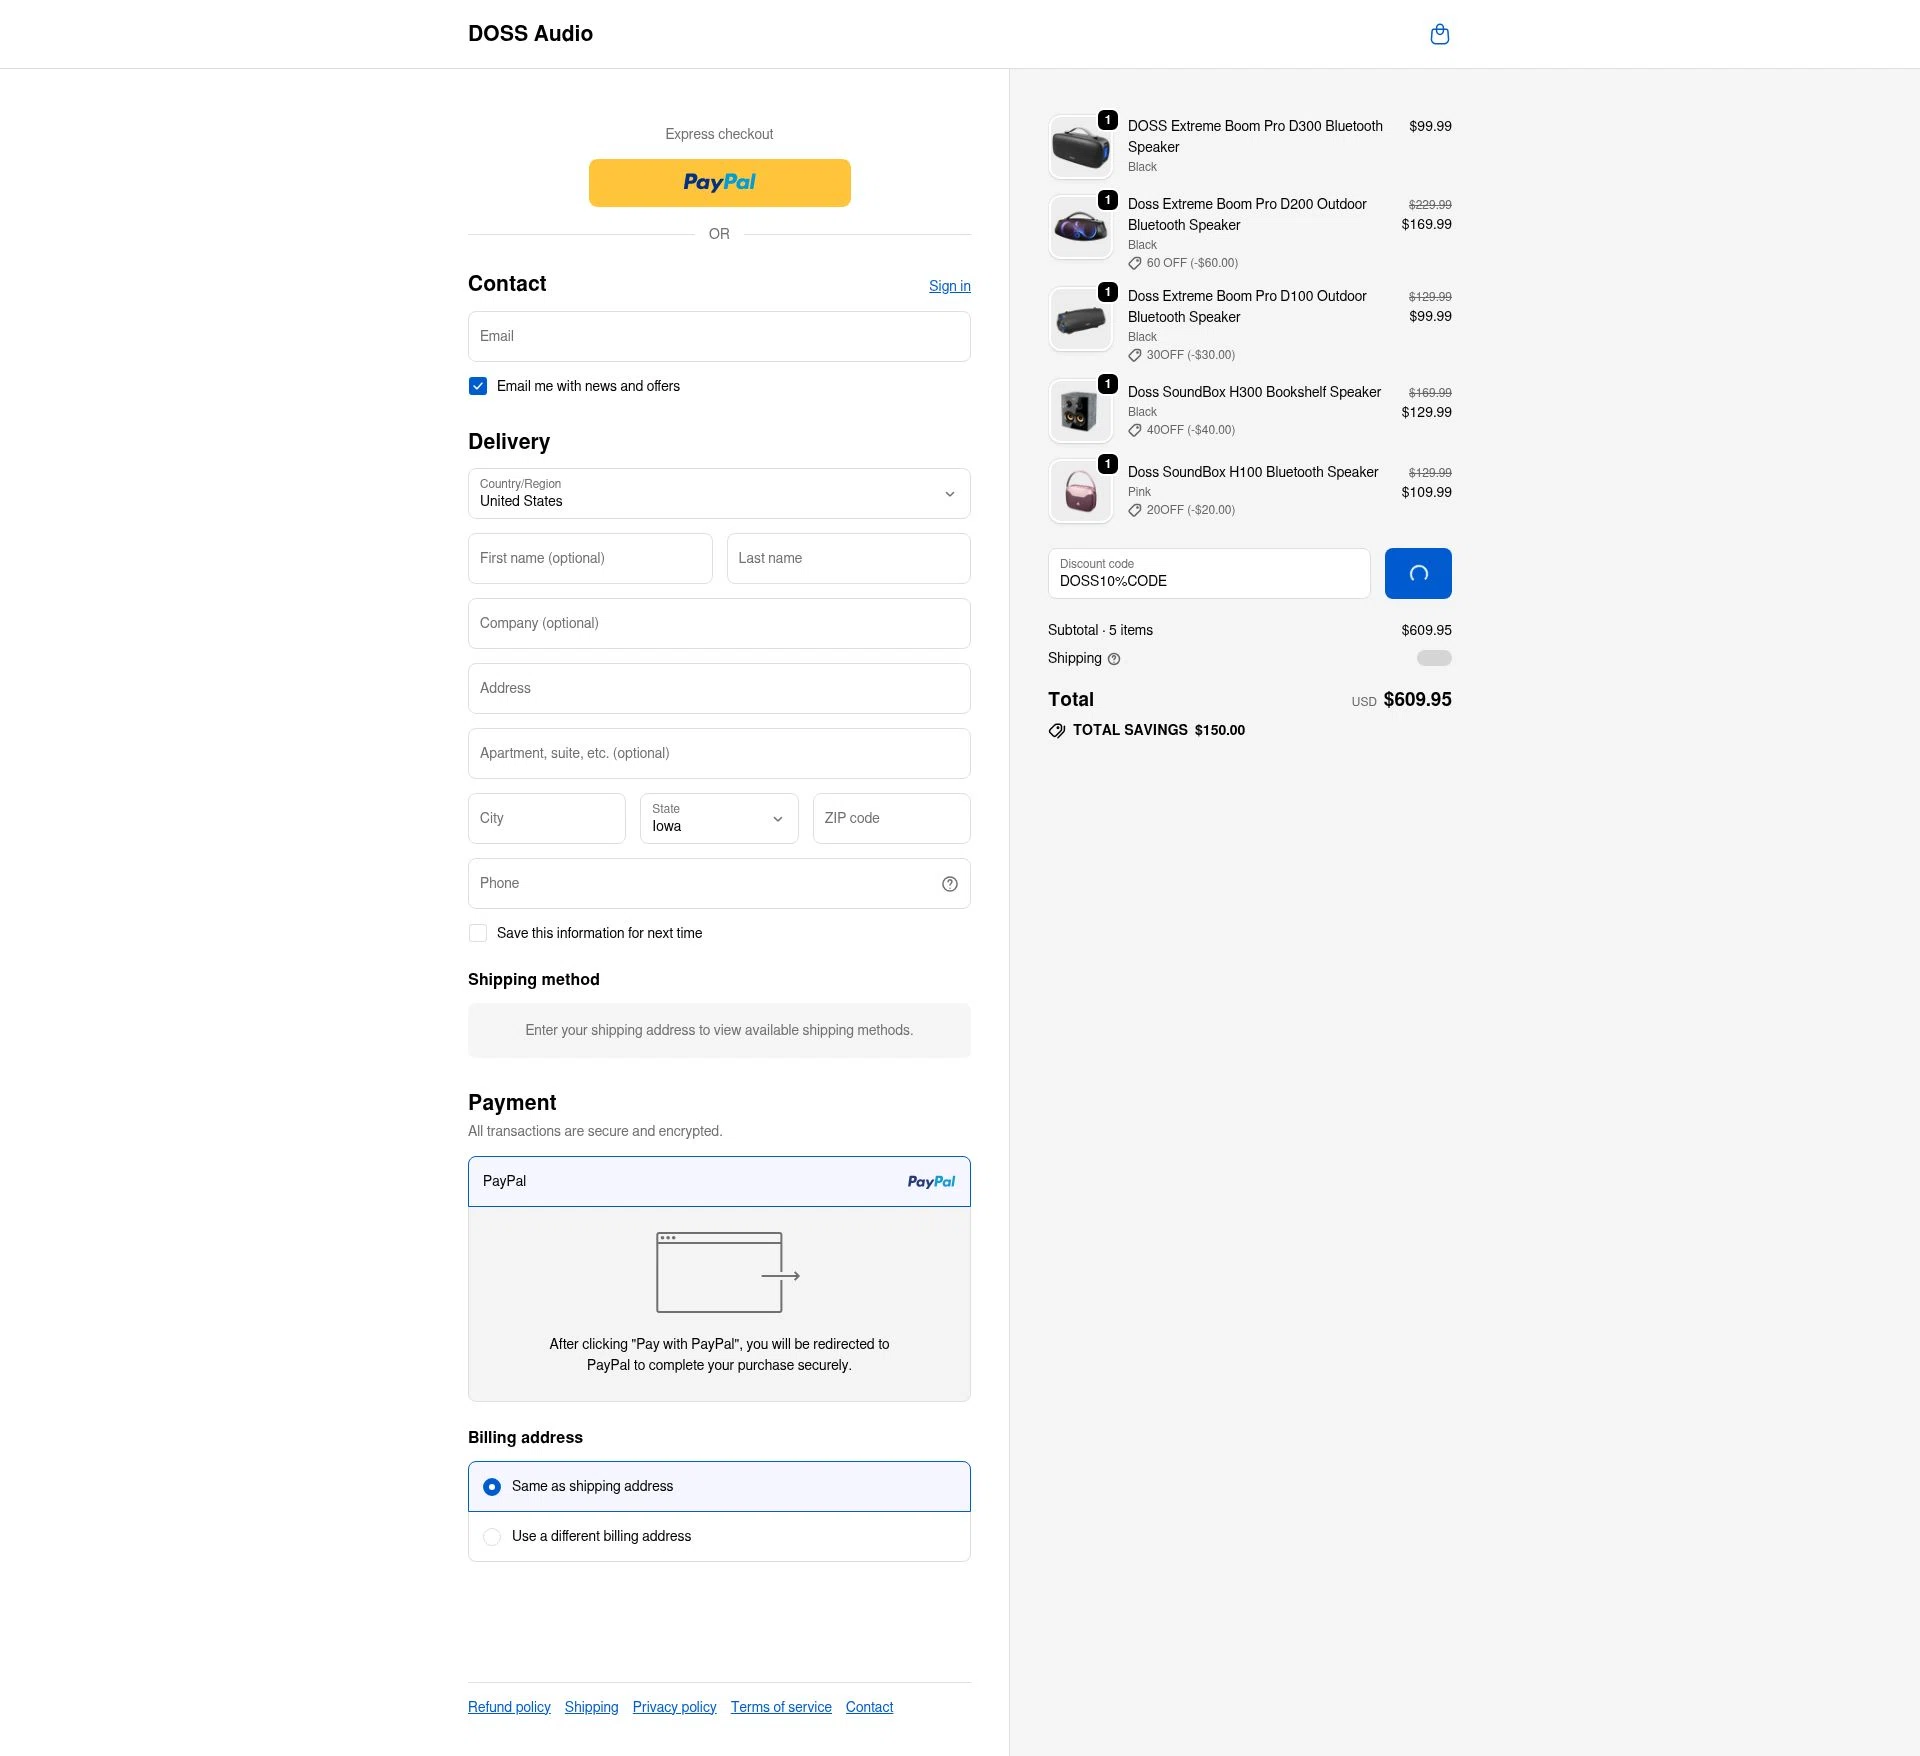Screen dimensions: 1920x1756
Task: Click the Email input field
Action: click(718, 336)
